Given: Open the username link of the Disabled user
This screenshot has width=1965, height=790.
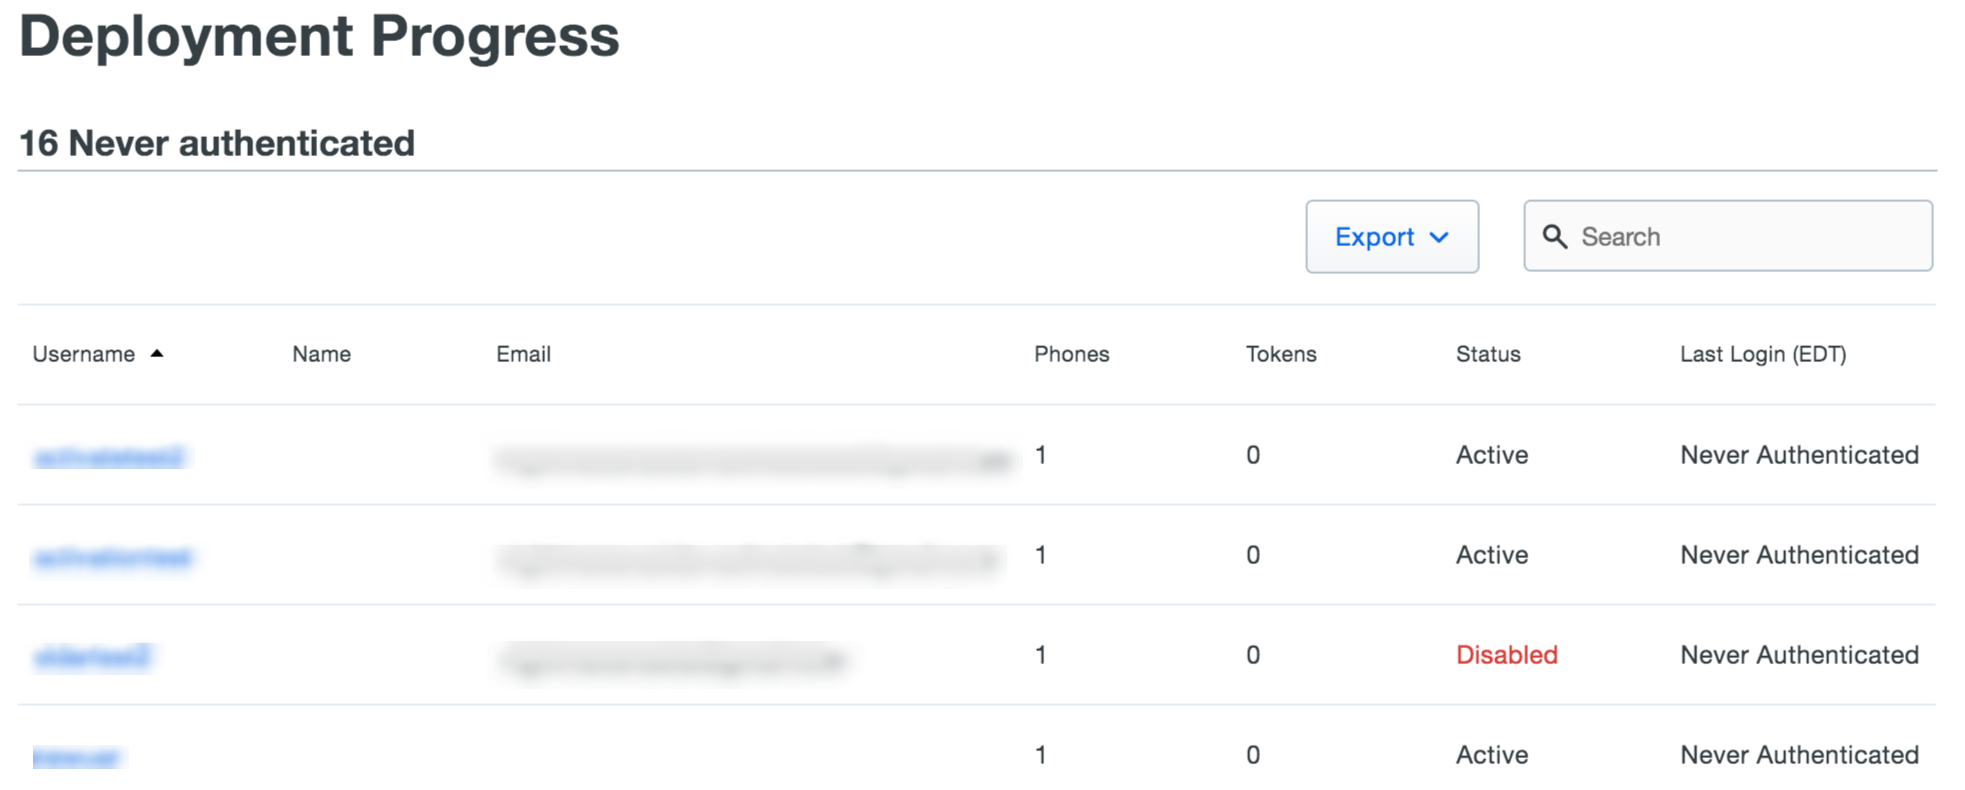Looking at the screenshot, I should 93,656.
